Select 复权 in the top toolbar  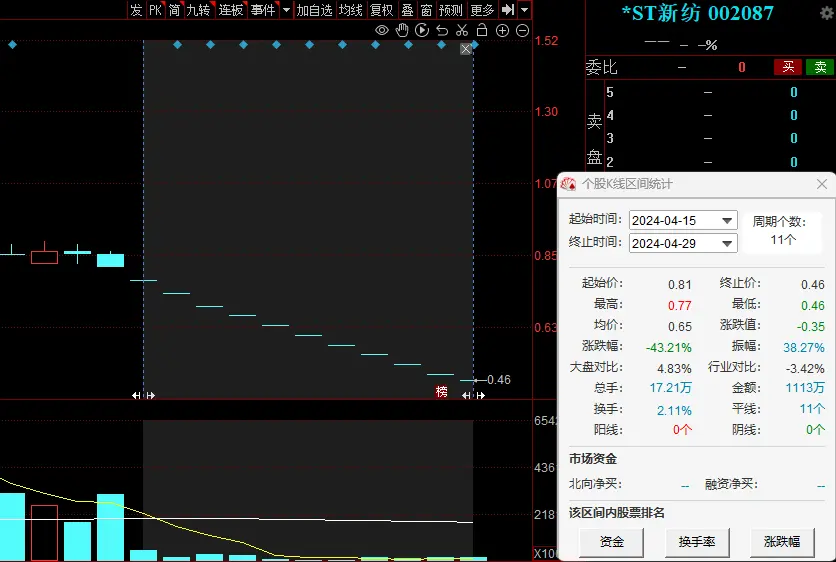(x=381, y=10)
